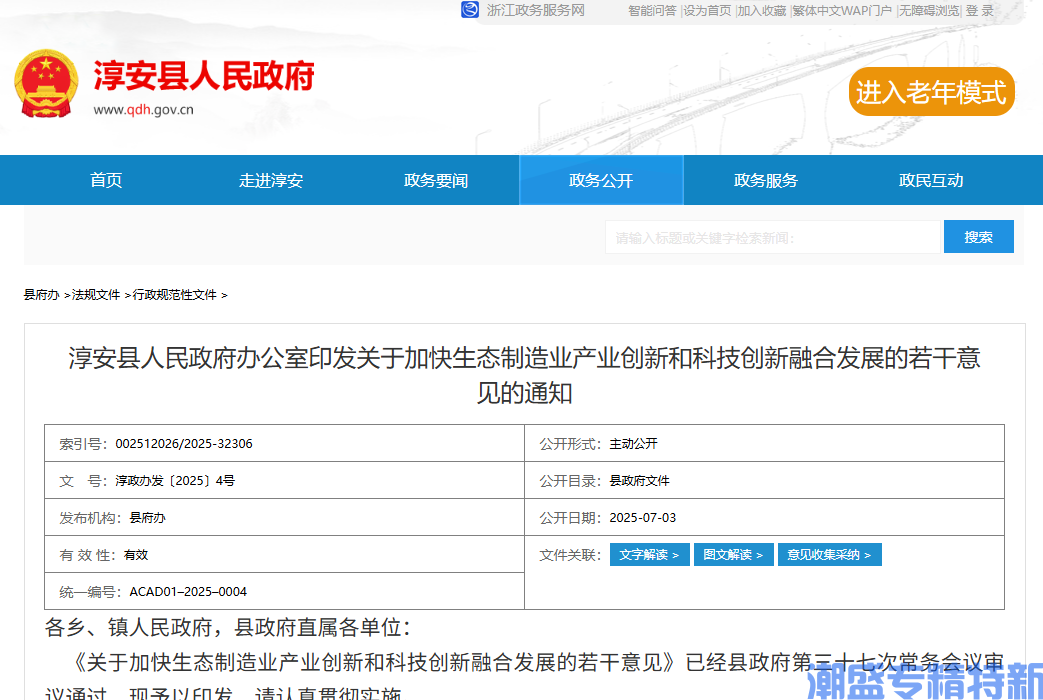Click 县府办 publishing agency value

(x=147, y=518)
